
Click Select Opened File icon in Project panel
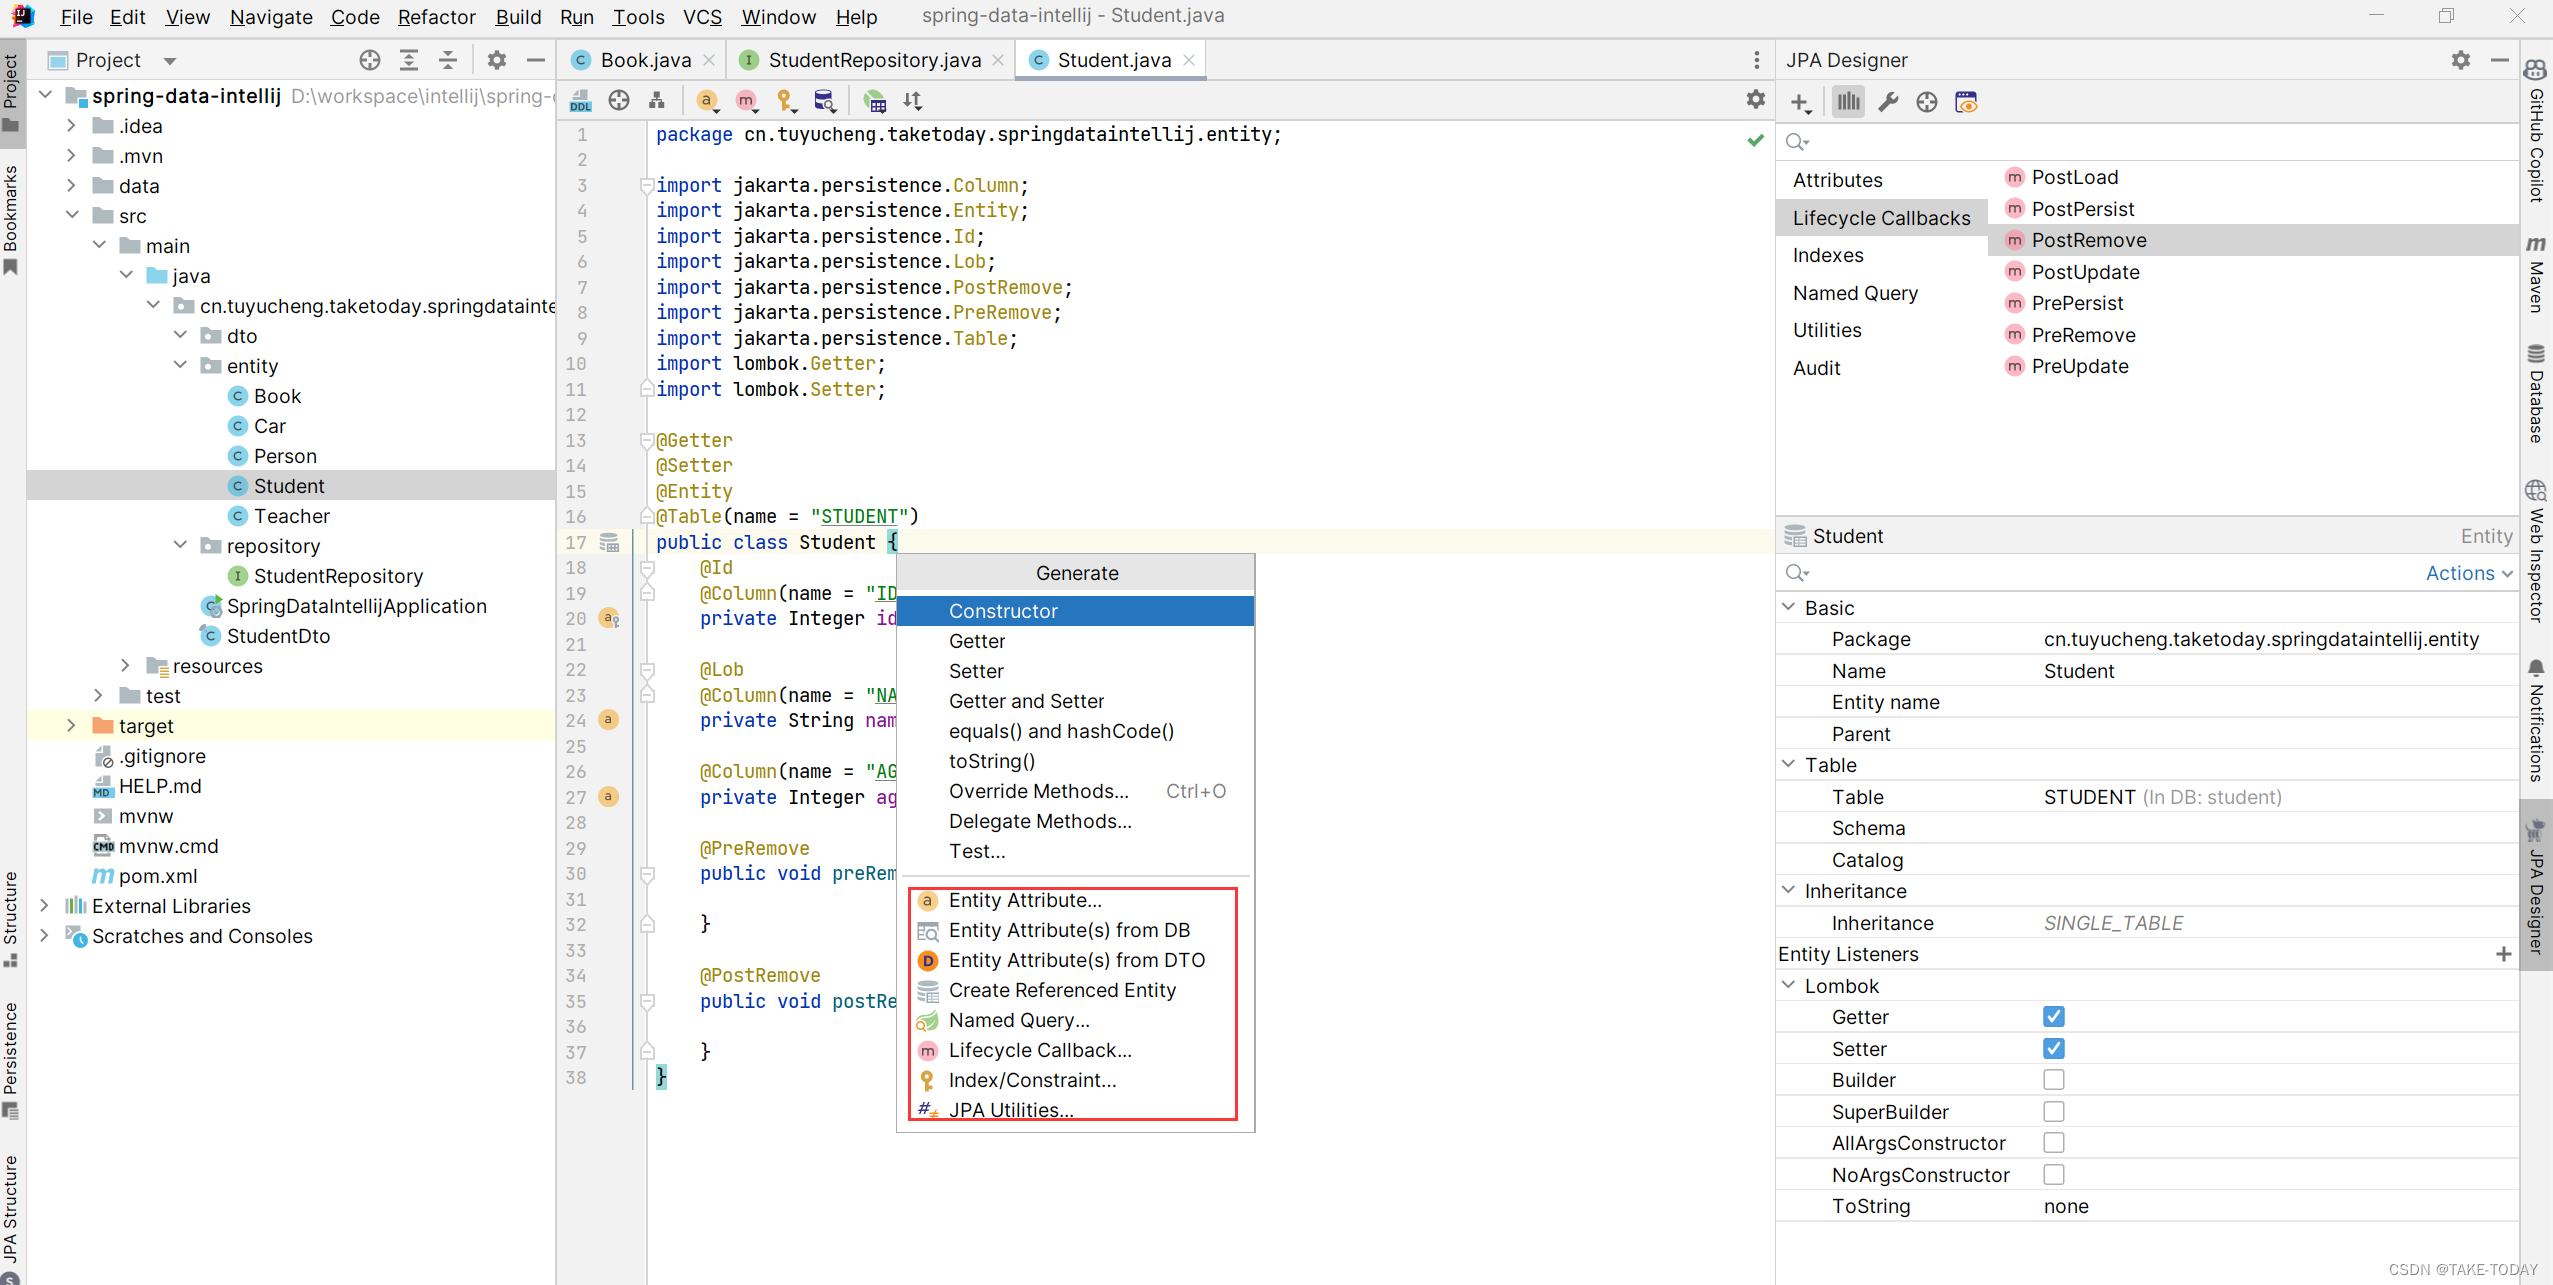coord(370,60)
